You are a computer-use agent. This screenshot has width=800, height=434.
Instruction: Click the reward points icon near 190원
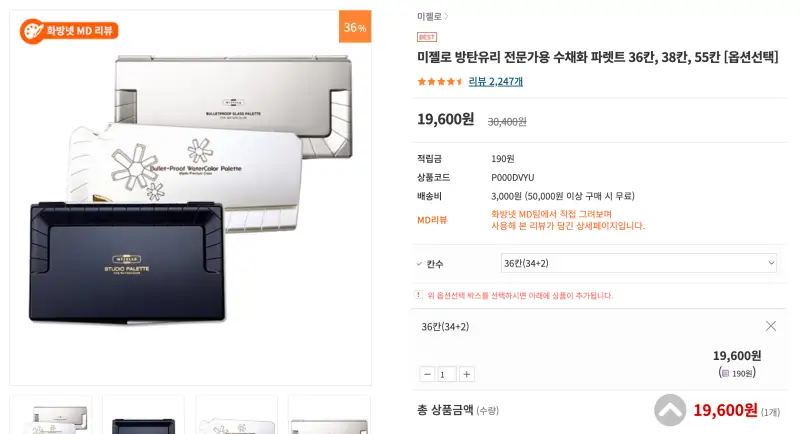725,373
